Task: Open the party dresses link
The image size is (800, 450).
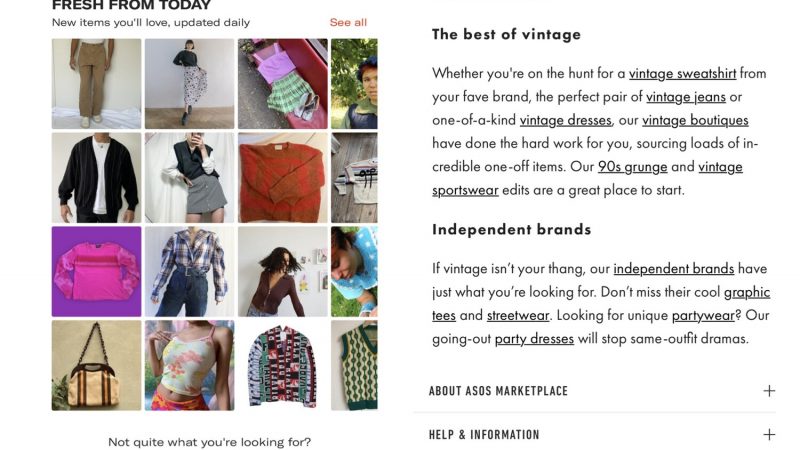Action: (534, 339)
